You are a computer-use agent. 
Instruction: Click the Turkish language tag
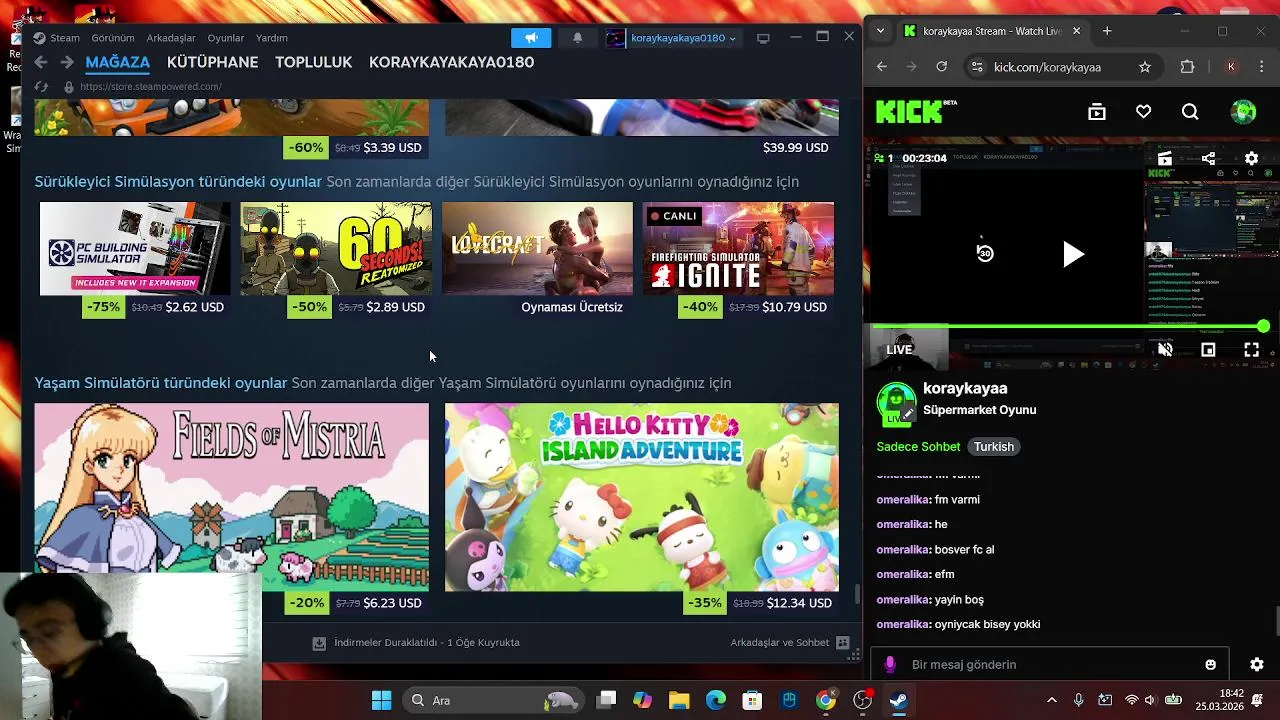pyautogui.click(x=994, y=447)
